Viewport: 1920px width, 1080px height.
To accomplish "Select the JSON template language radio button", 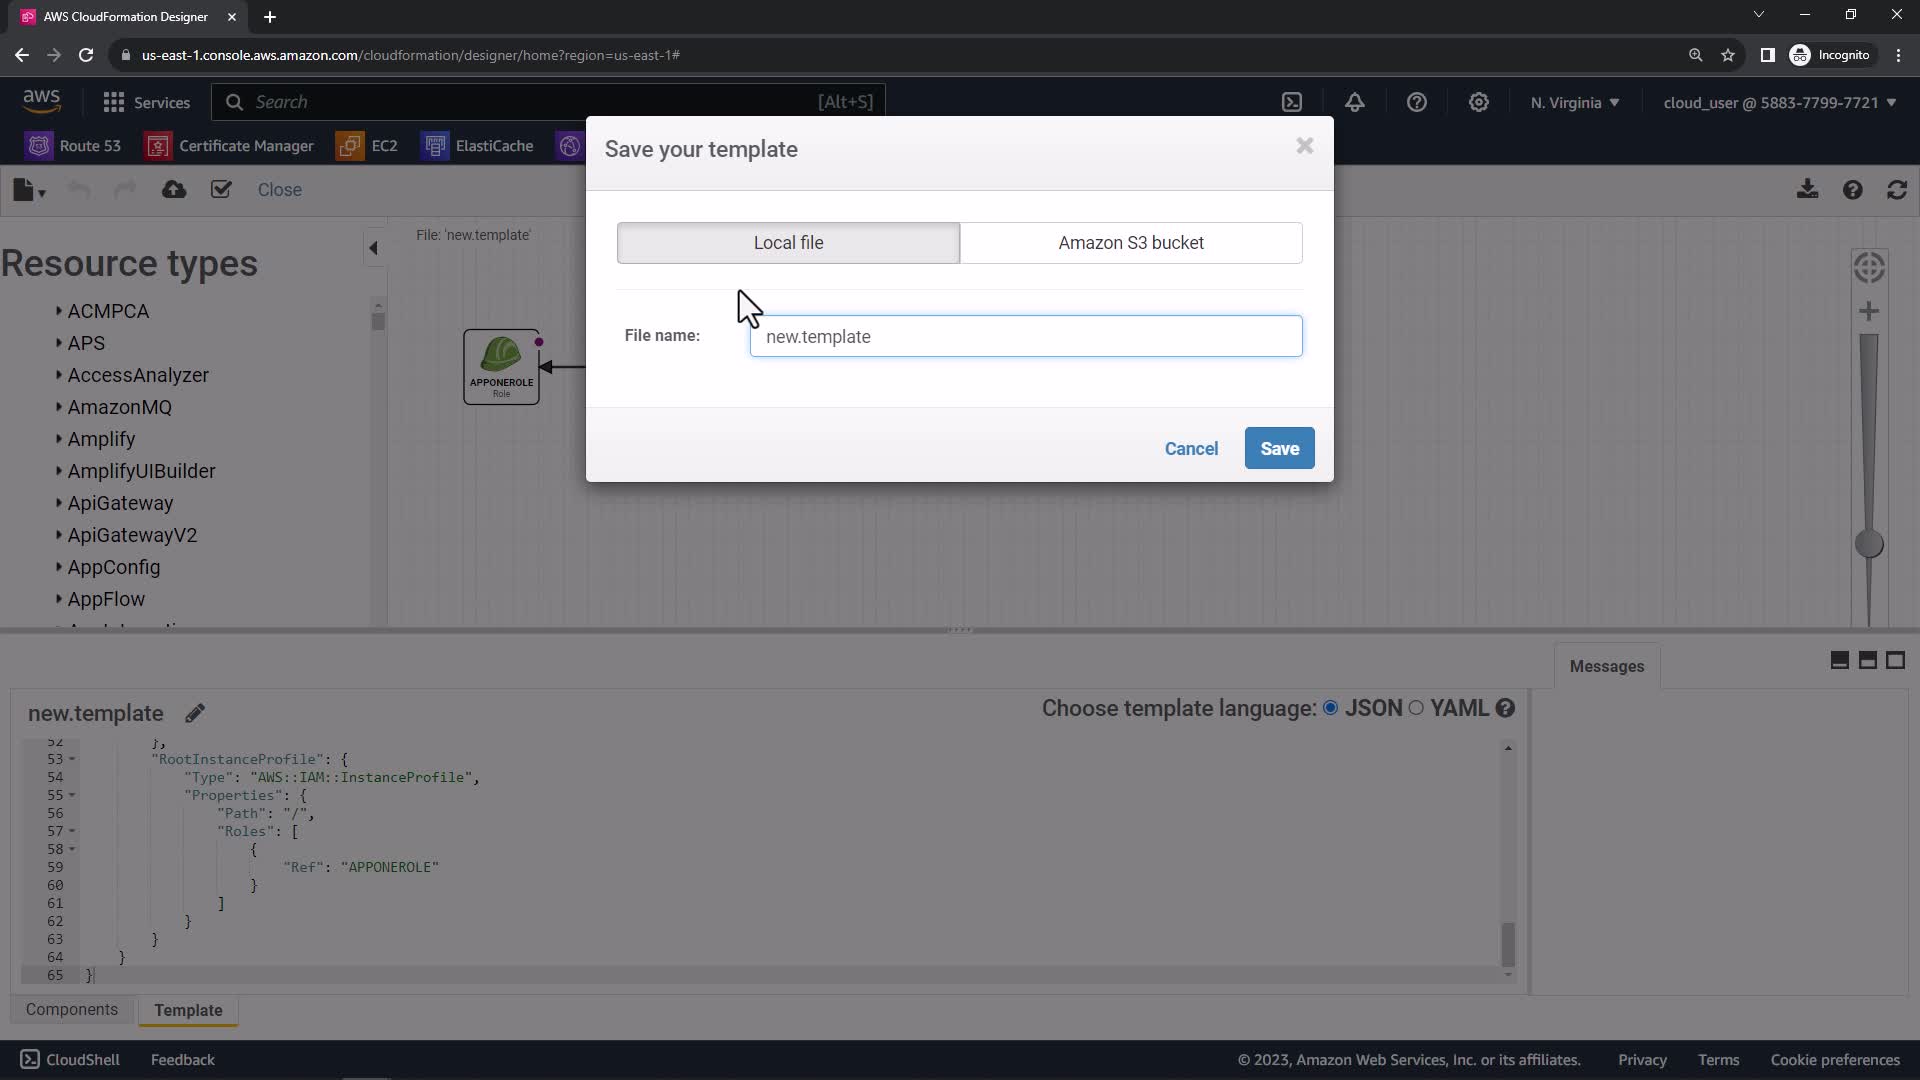I will 1330,708.
